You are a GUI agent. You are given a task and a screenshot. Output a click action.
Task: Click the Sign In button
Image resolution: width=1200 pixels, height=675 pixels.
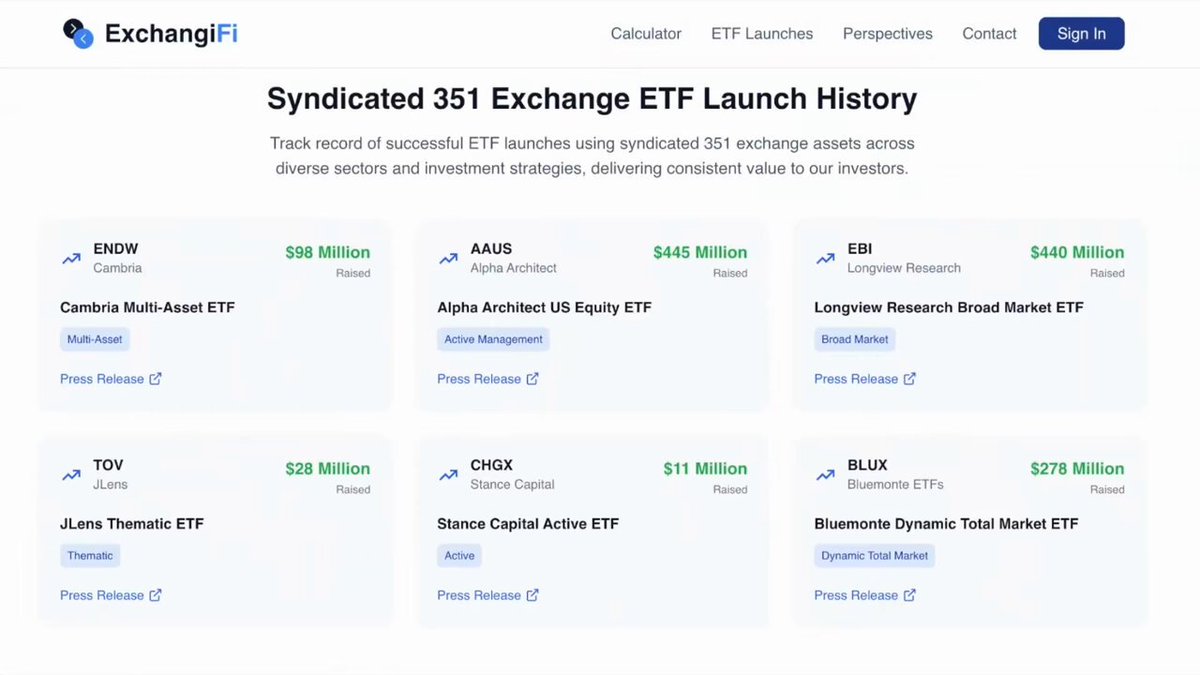(1081, 34)
